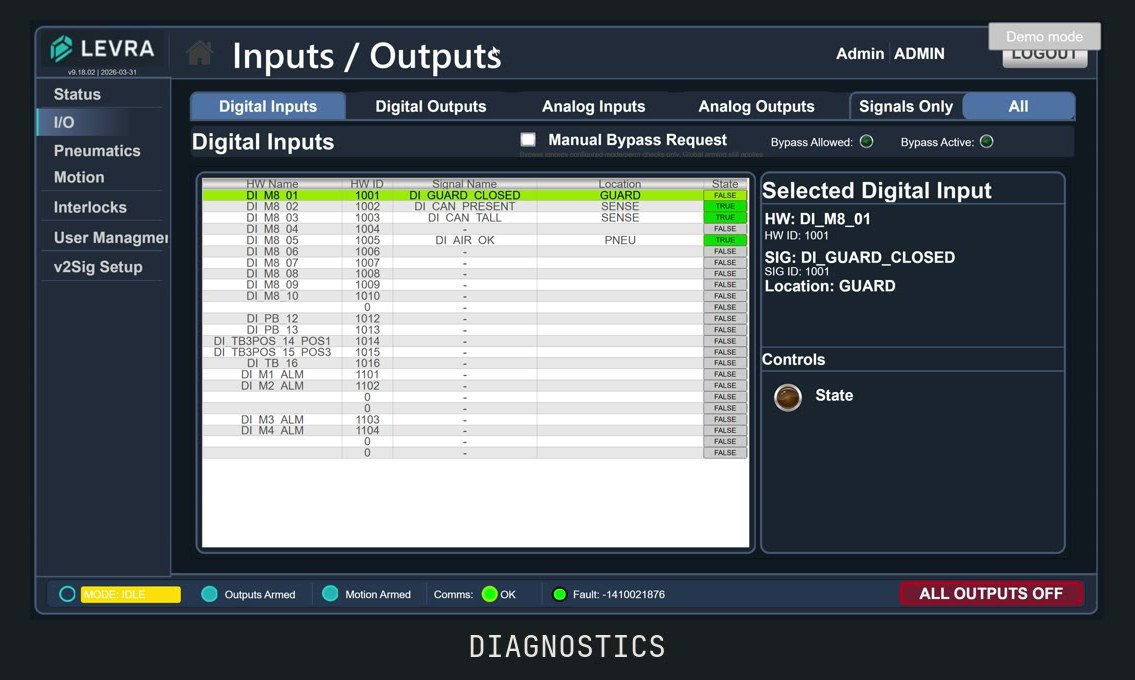Viewport: 1135px width, 680px height.
Task: Open the Digital Inputs tab
Action: coord(268,106)
